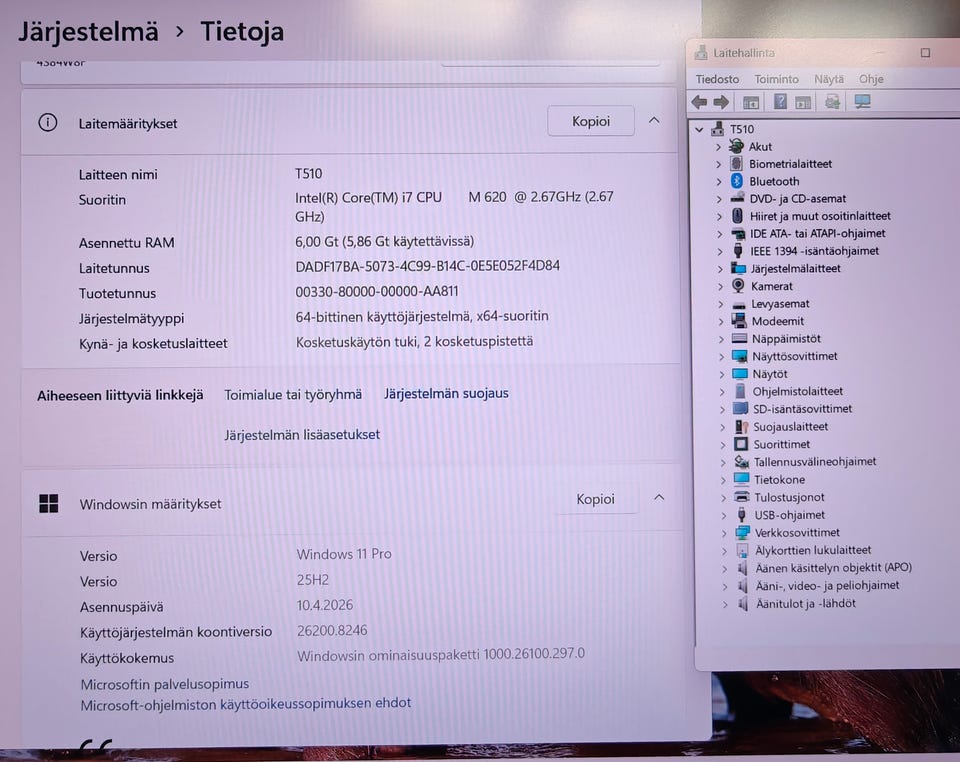Select Äänen käsittelyn objektit (APO) row
960x762 pixels.
click(x=833, y=567)
